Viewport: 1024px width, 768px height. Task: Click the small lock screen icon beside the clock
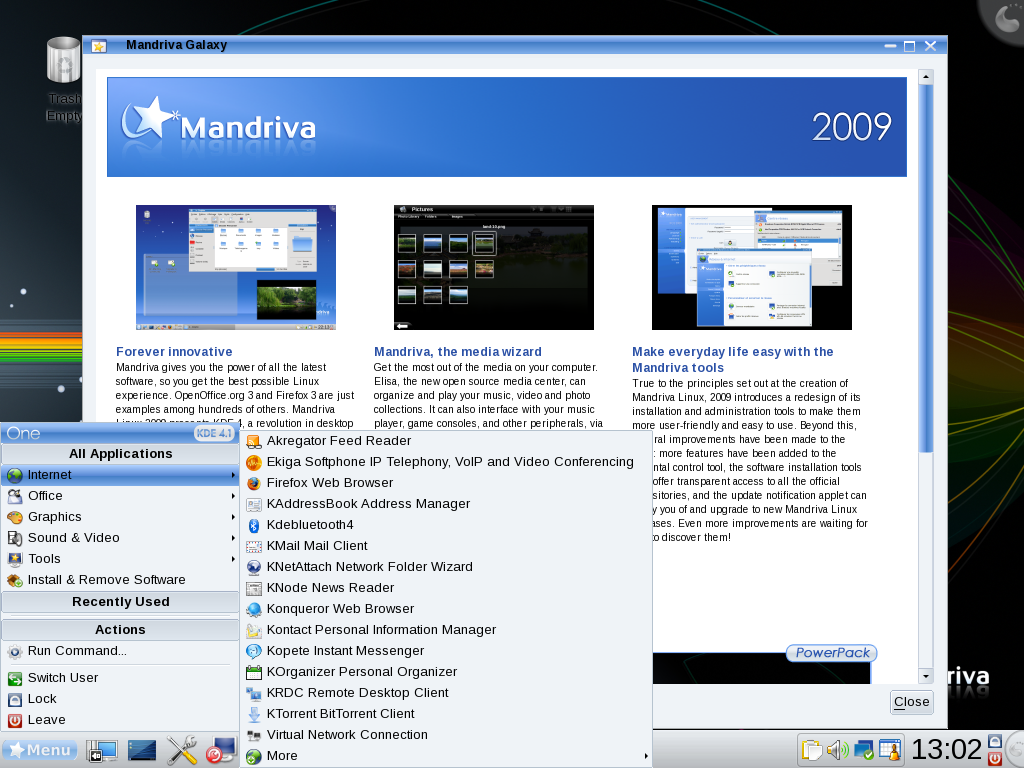[995, 741]
